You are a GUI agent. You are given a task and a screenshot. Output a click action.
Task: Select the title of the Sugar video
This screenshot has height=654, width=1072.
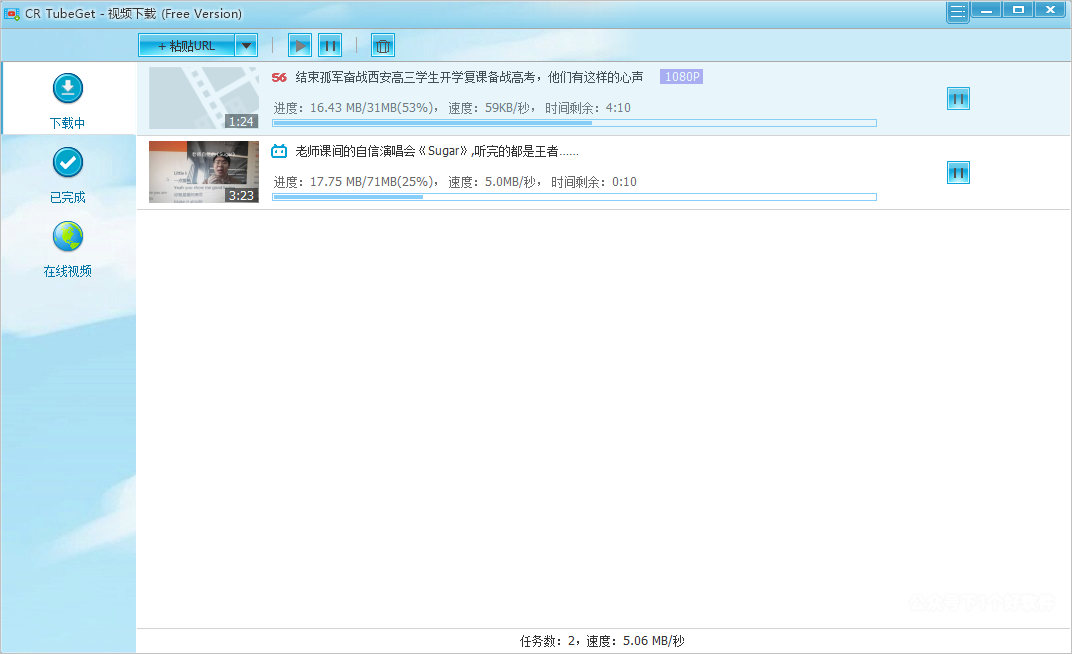coord(437,151)
